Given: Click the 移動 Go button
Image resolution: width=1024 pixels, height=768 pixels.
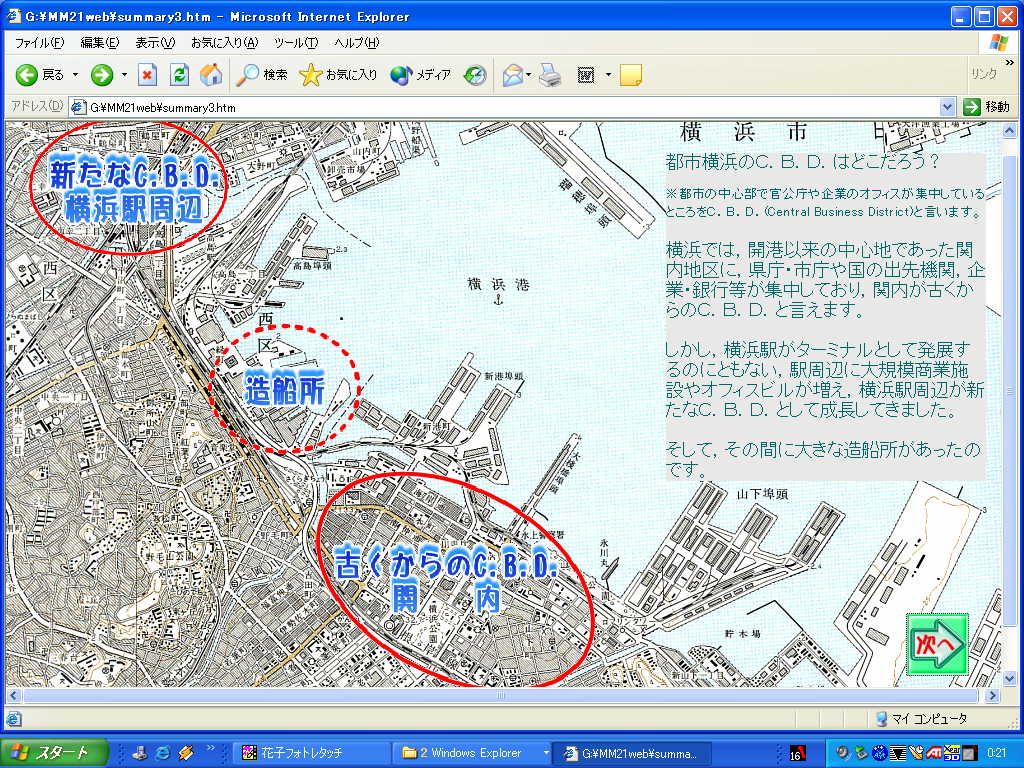Looking at the screenshot, I should point(987,107).
